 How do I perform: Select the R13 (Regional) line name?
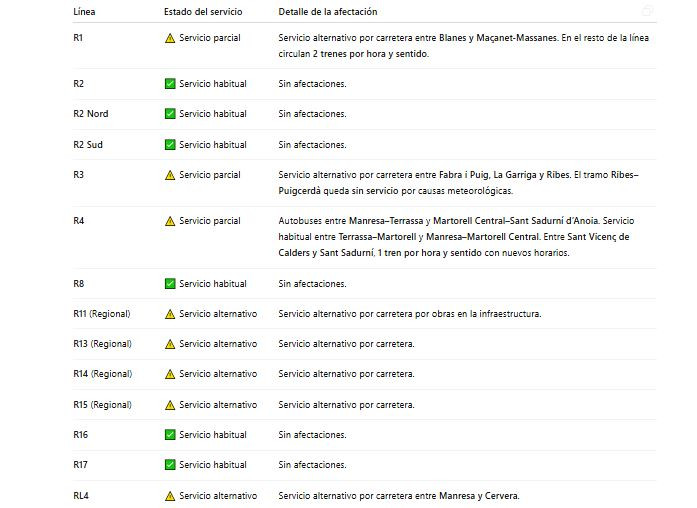coord(103,344)
